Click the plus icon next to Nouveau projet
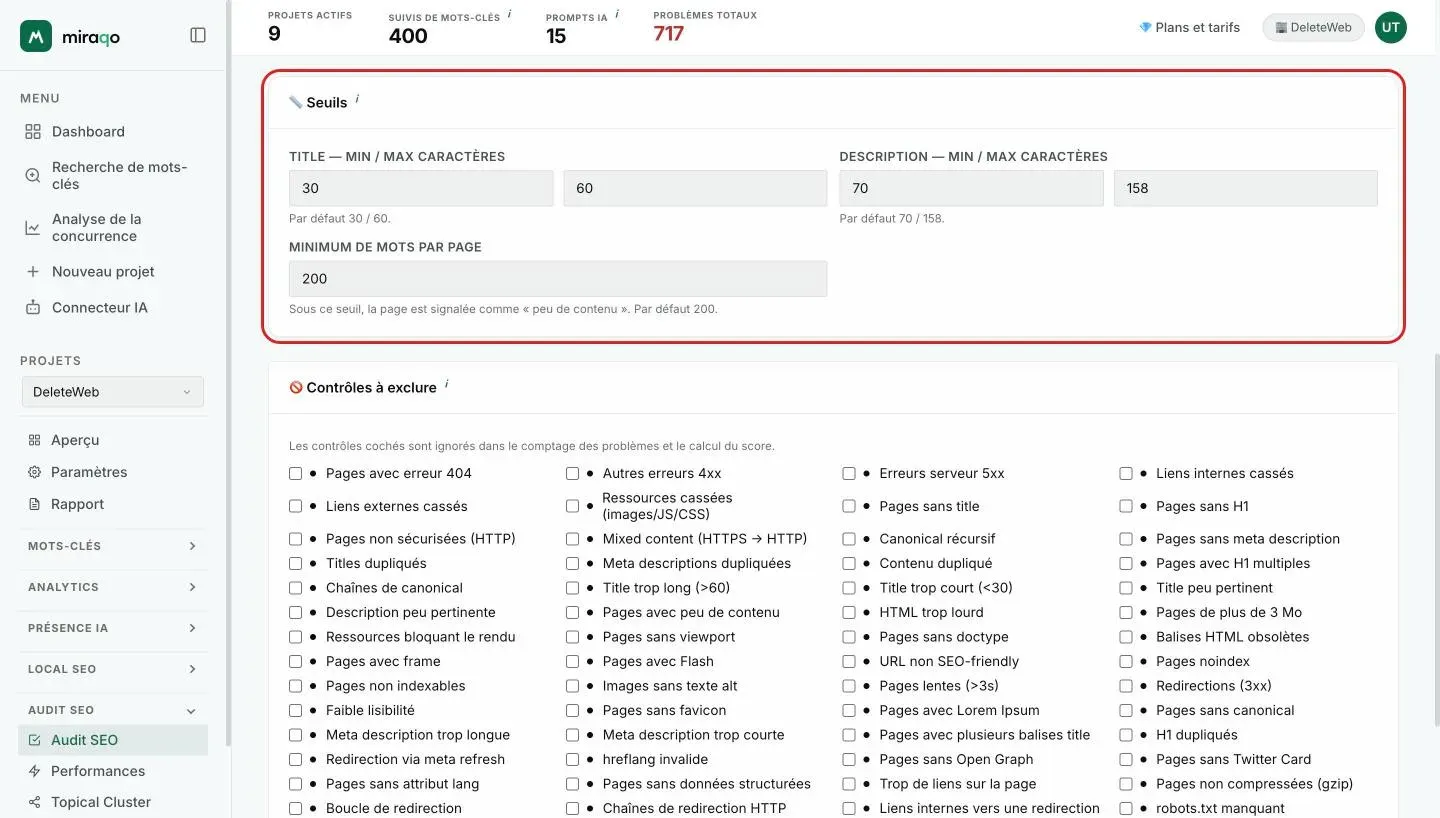The width and height of the screenshot is (1440, 818). tap(33, 271)
